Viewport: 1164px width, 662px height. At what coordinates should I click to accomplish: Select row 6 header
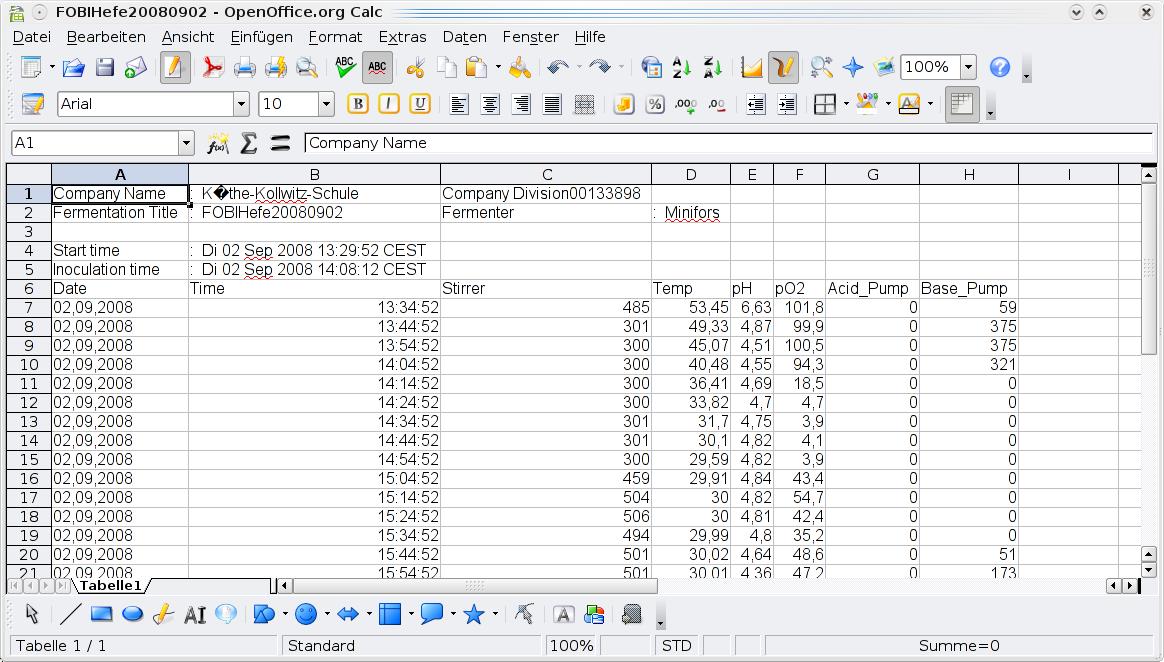coord(29,289)
